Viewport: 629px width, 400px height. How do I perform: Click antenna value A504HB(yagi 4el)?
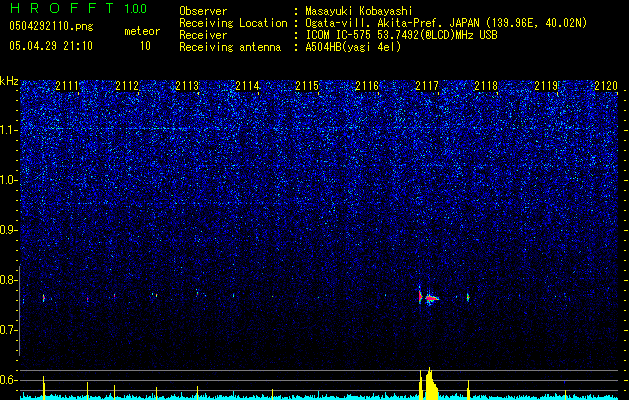pos(353,47)
